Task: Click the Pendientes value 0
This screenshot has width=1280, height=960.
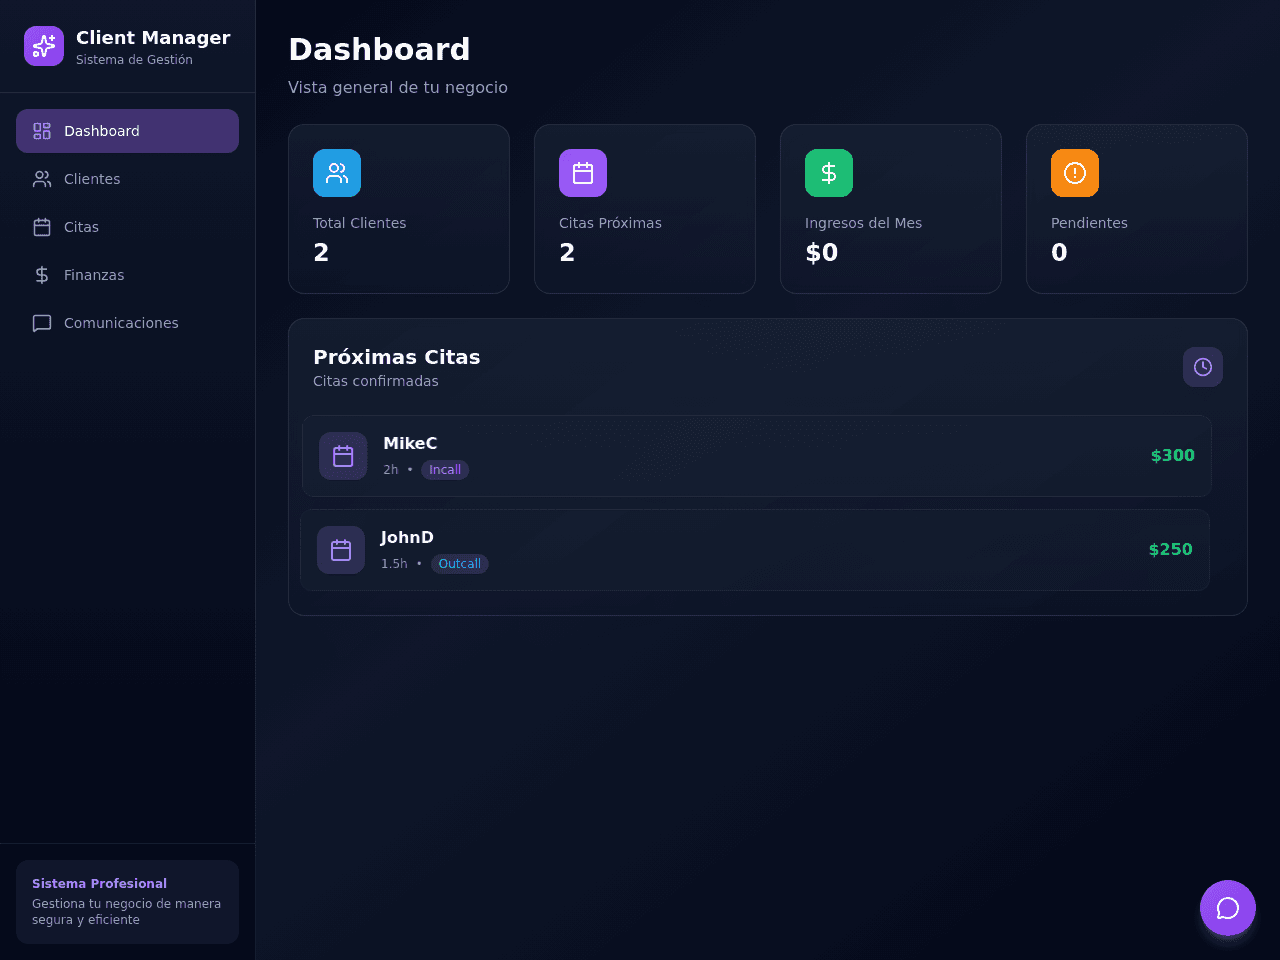Action: (x=1059, y=252)
